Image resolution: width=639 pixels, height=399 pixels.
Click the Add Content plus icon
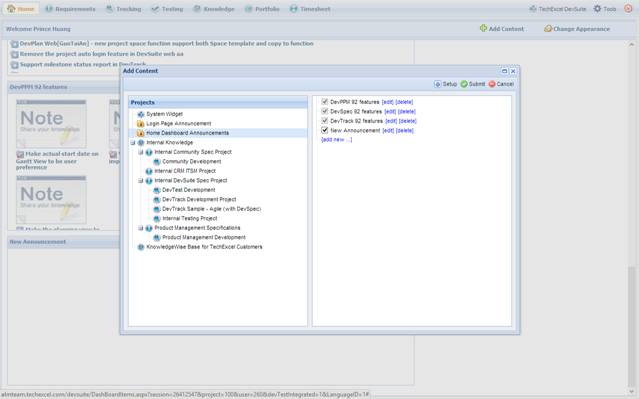[483, 28]
